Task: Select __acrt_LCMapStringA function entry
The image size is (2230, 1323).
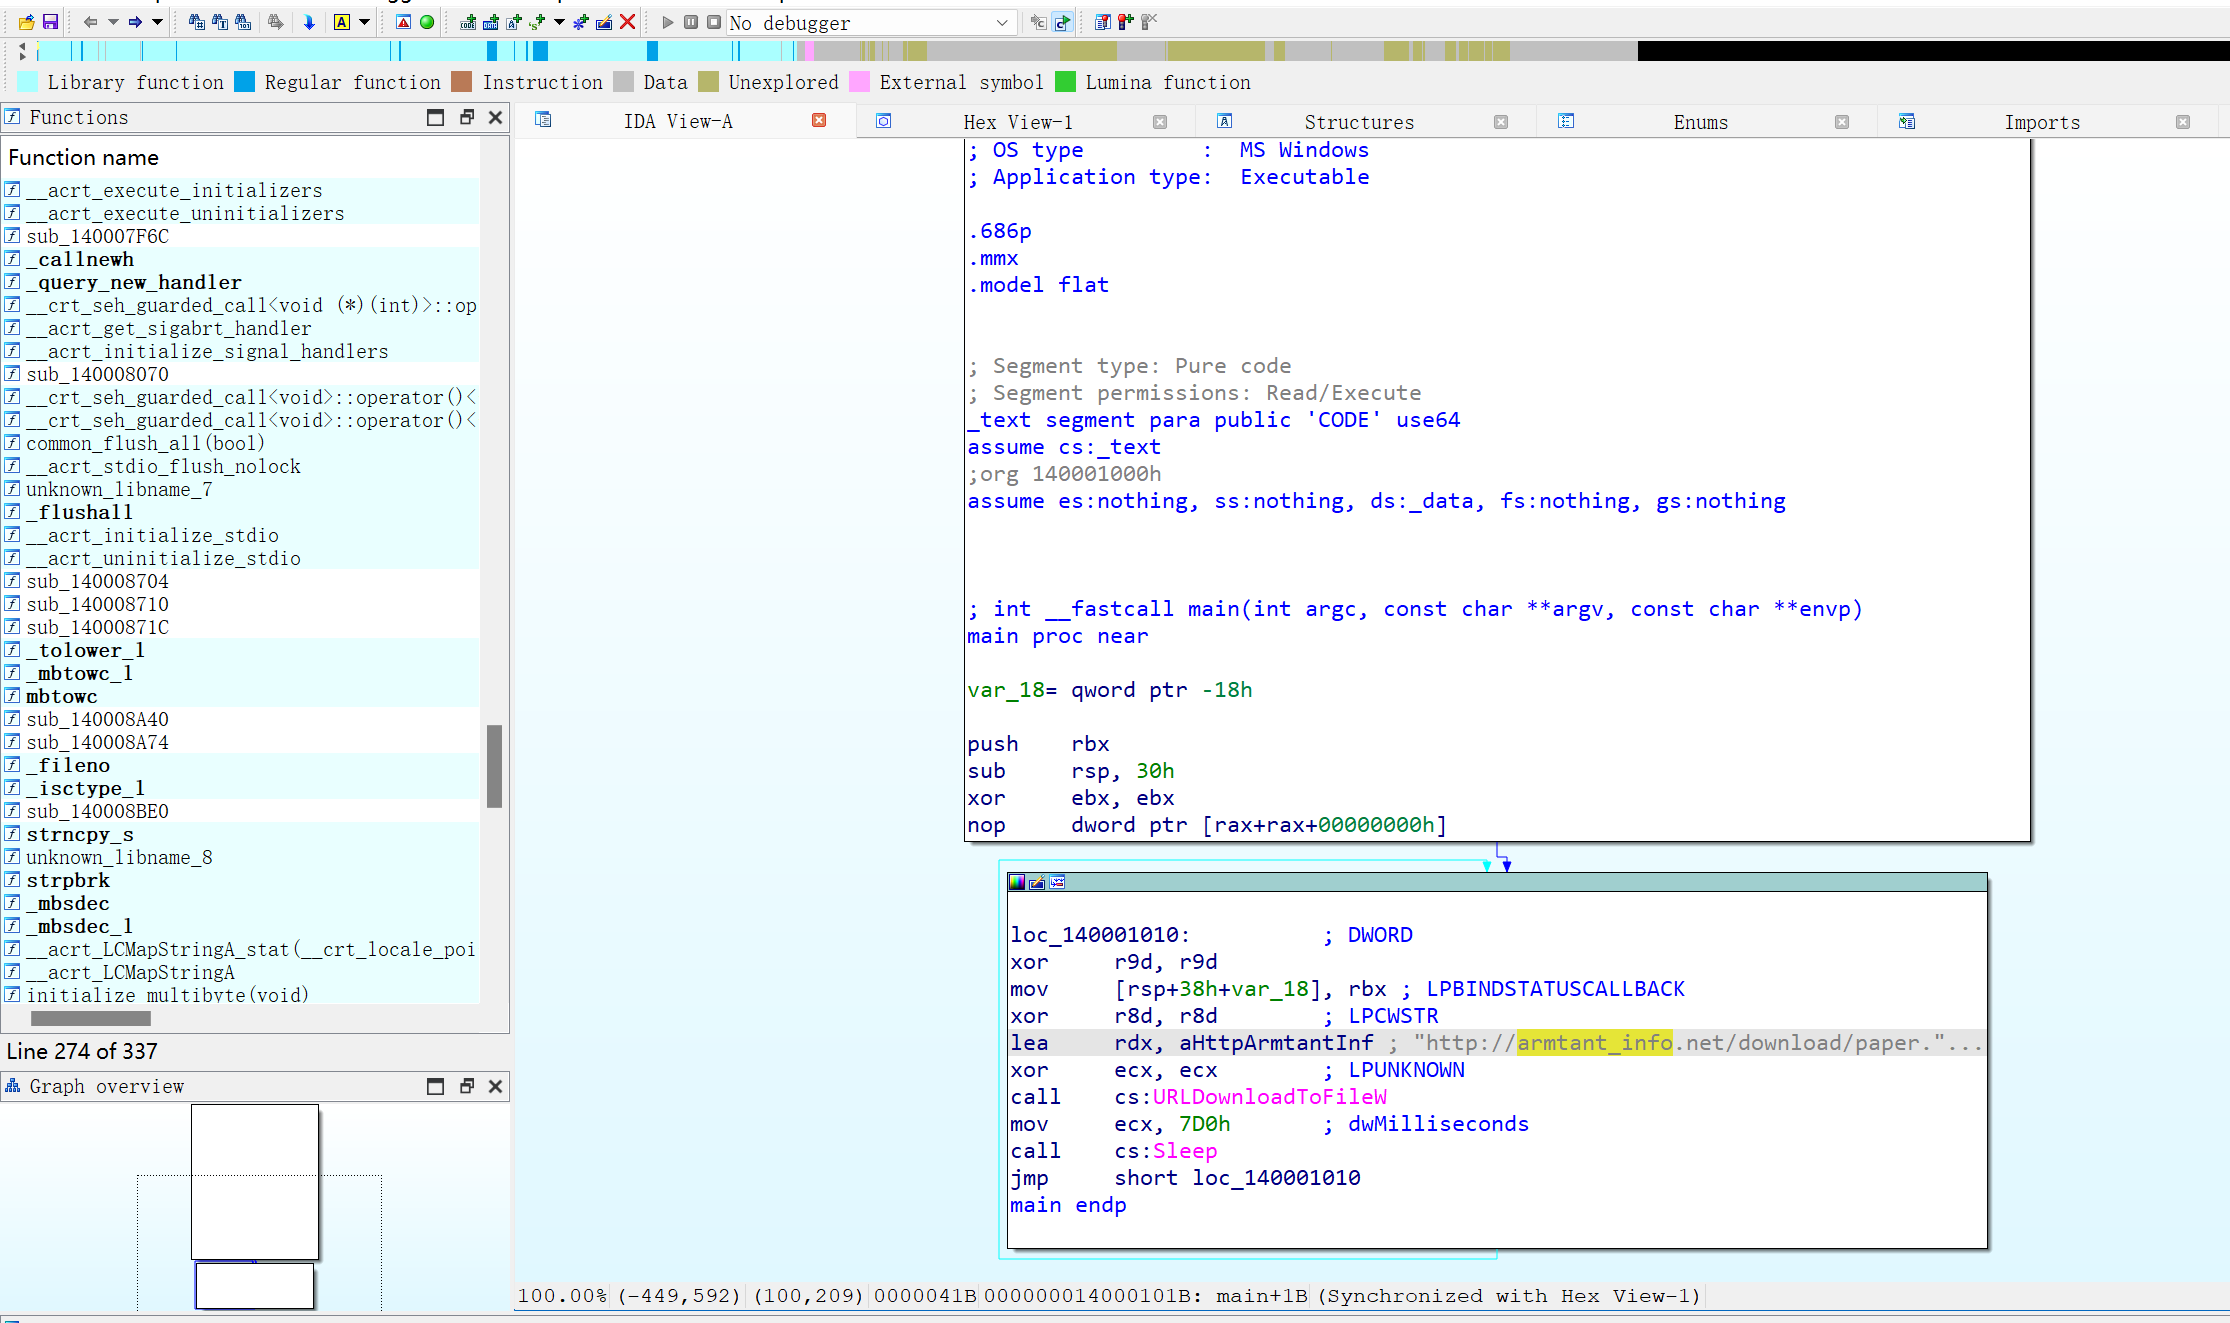Action: (241, 972)
